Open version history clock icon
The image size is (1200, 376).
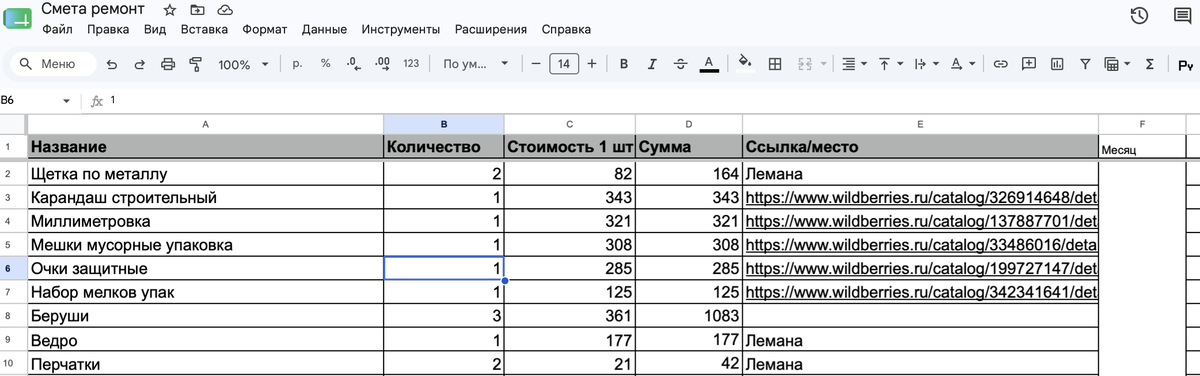click(1138, 15)
